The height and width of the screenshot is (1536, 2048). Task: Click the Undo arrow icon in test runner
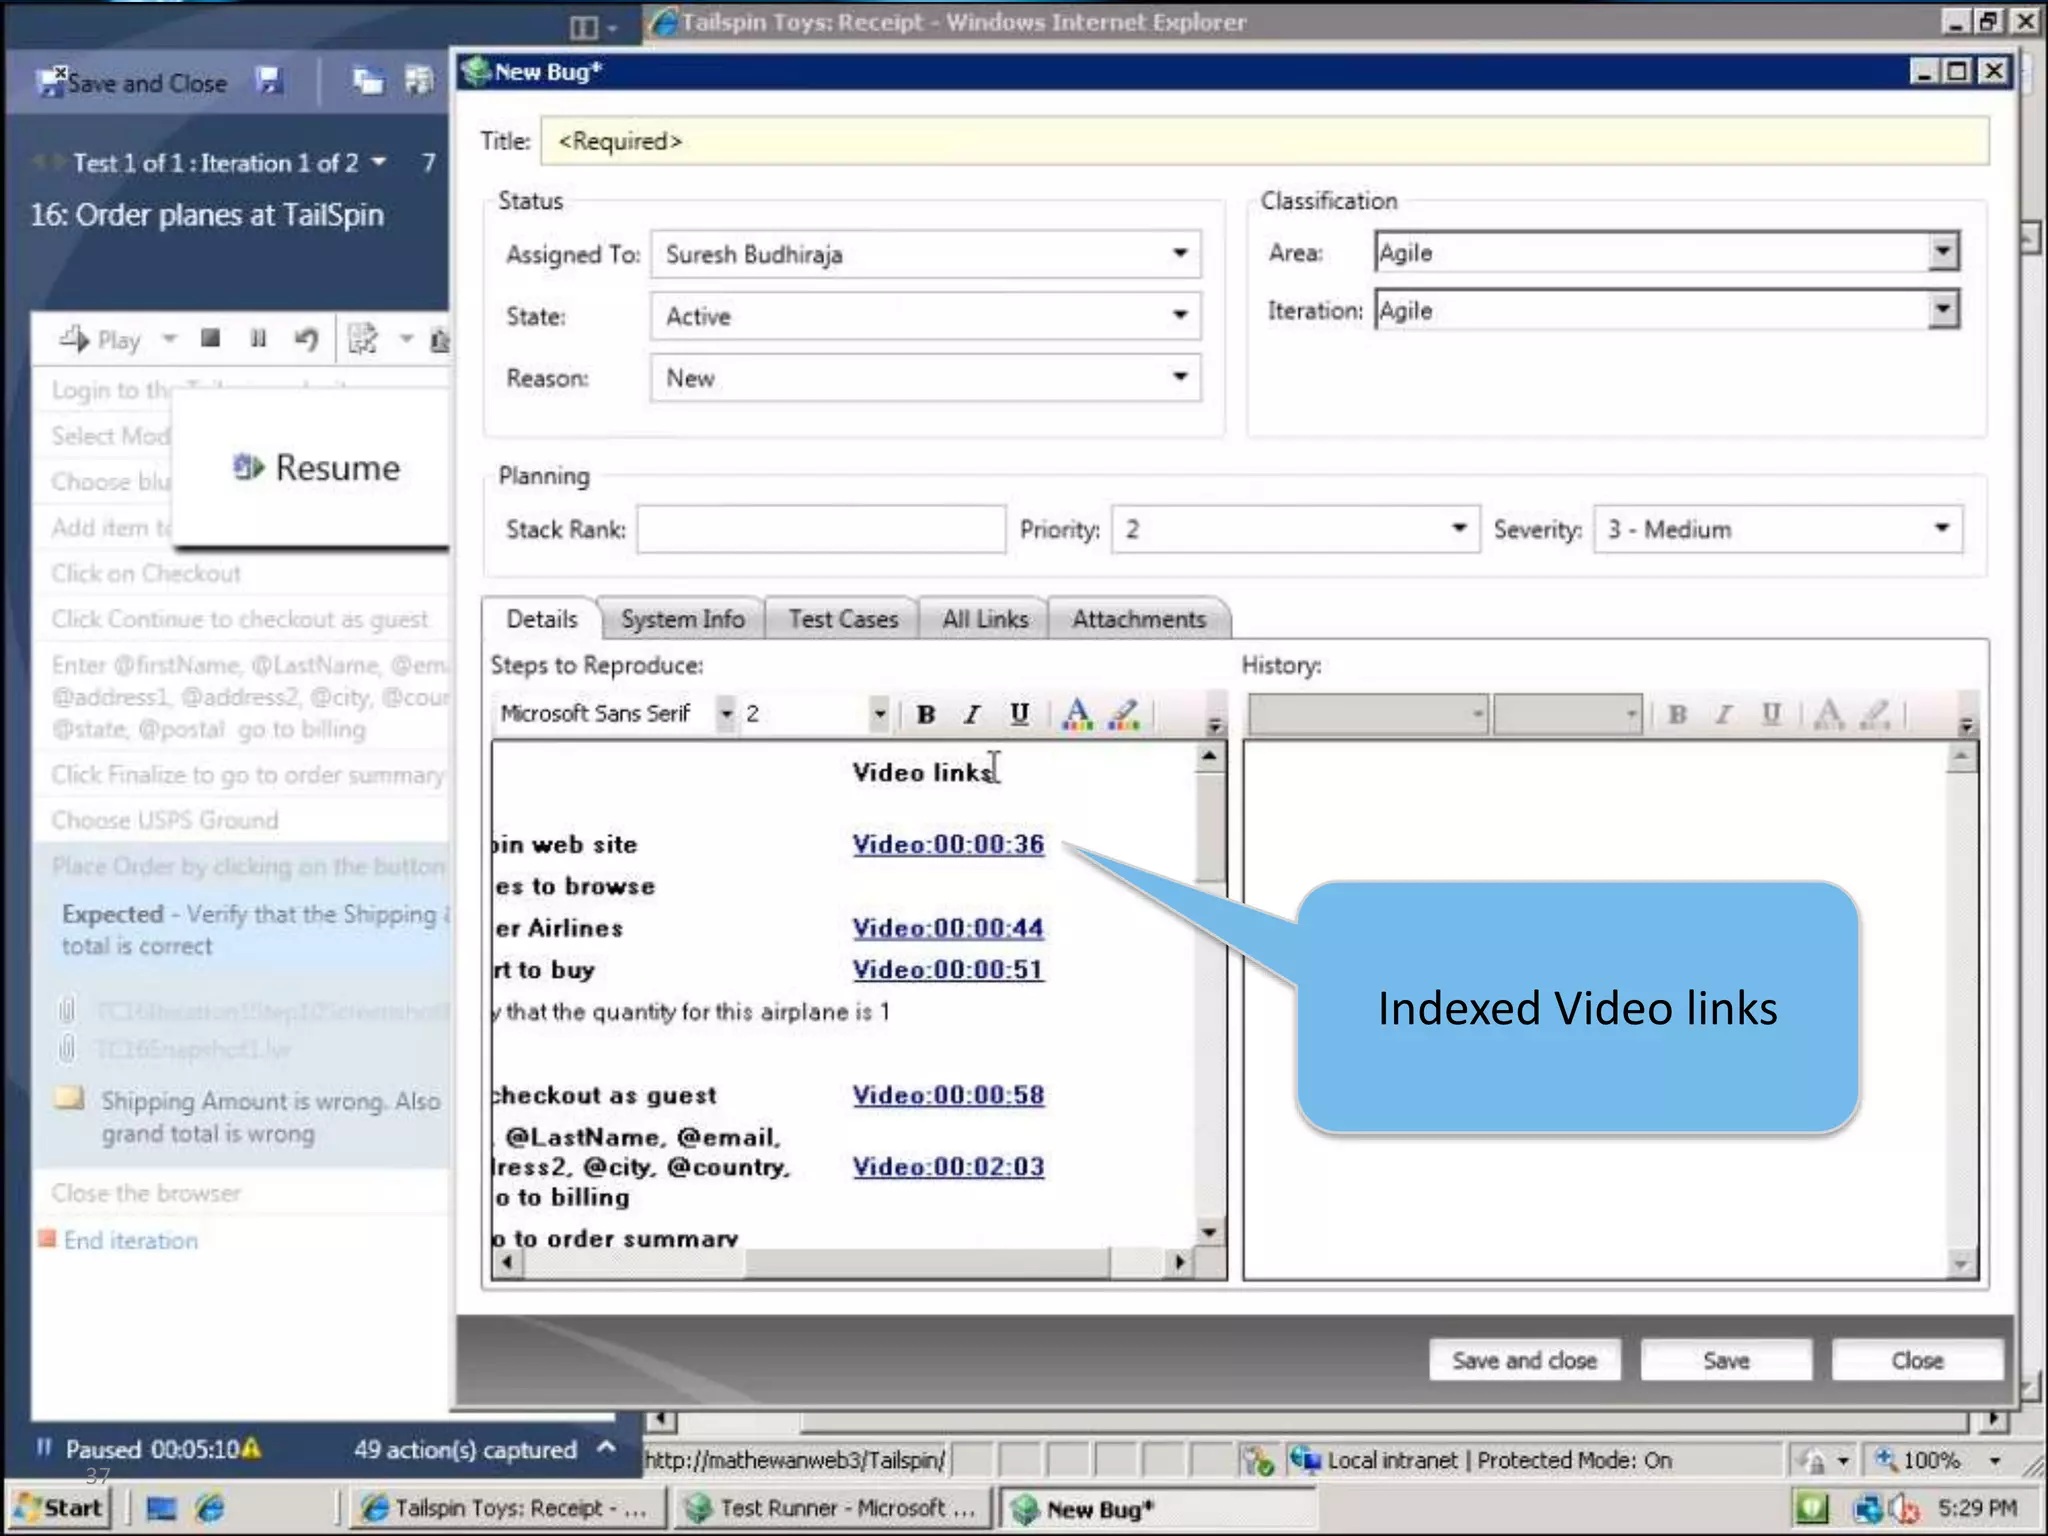(306, 340)
